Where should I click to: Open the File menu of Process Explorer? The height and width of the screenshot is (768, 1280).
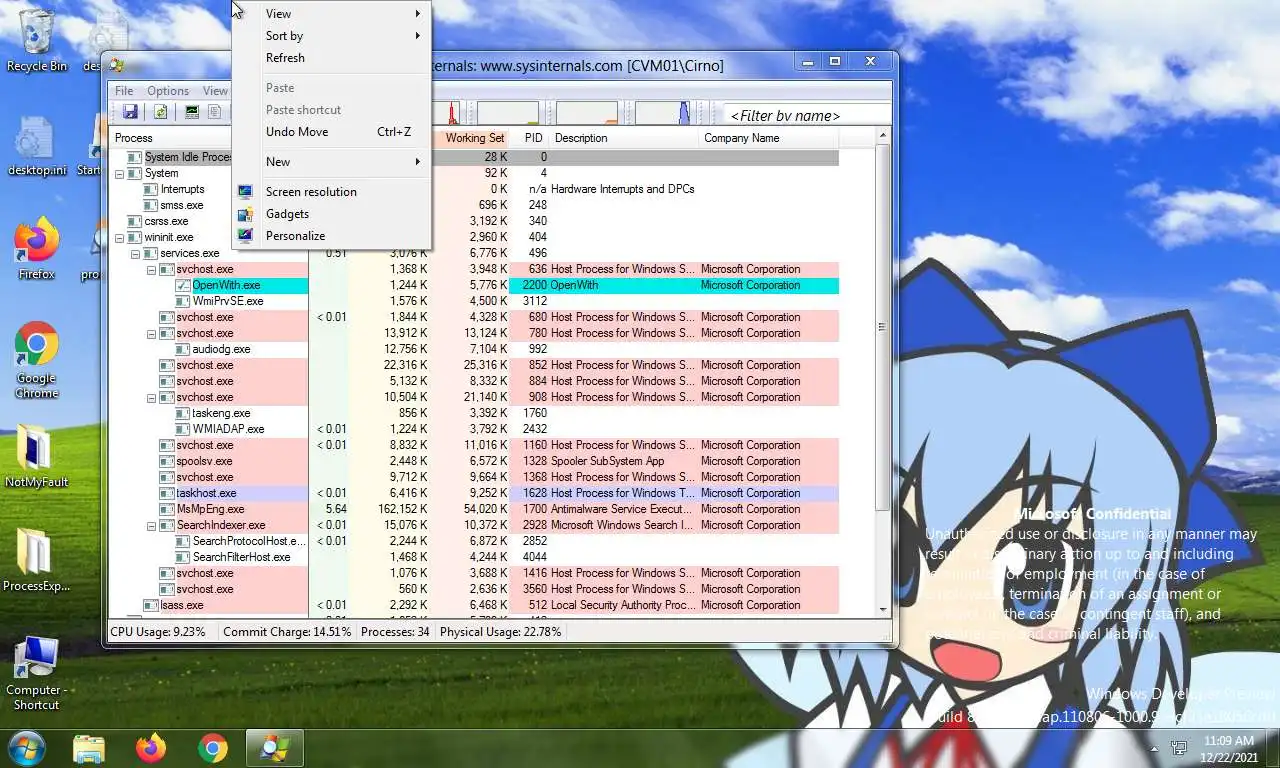point(124,90)
